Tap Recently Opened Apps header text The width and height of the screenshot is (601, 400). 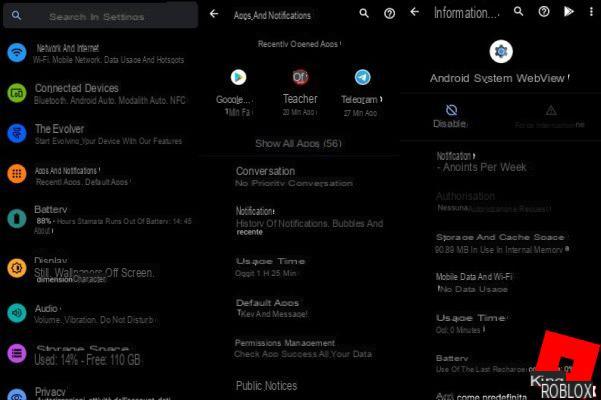[x=298, y=44]
